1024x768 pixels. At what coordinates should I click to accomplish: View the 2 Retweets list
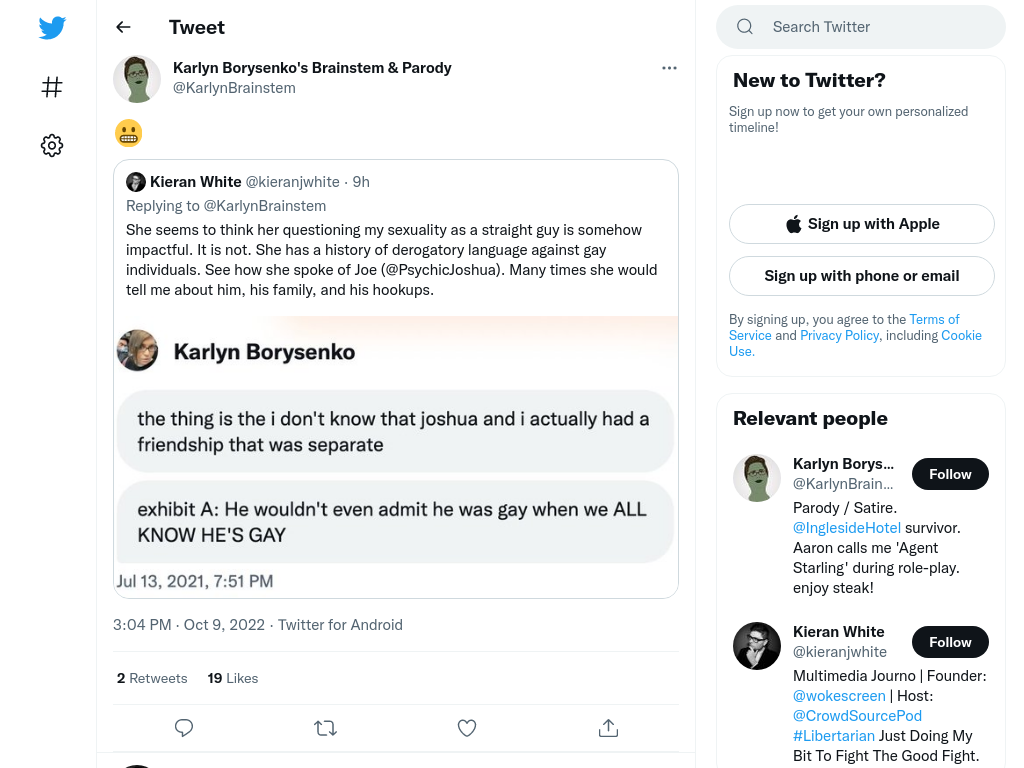coord(152,678)
